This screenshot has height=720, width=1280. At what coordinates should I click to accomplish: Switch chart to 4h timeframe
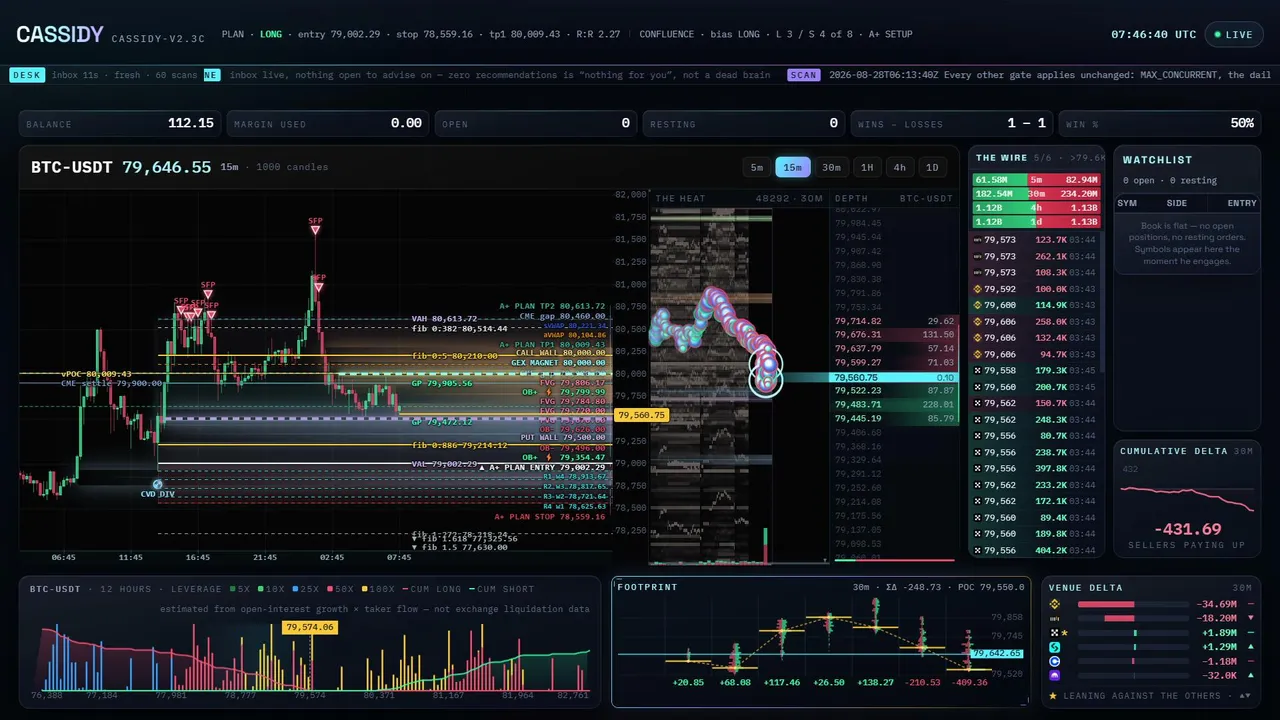pyautogui.click(x=900, y=167)
